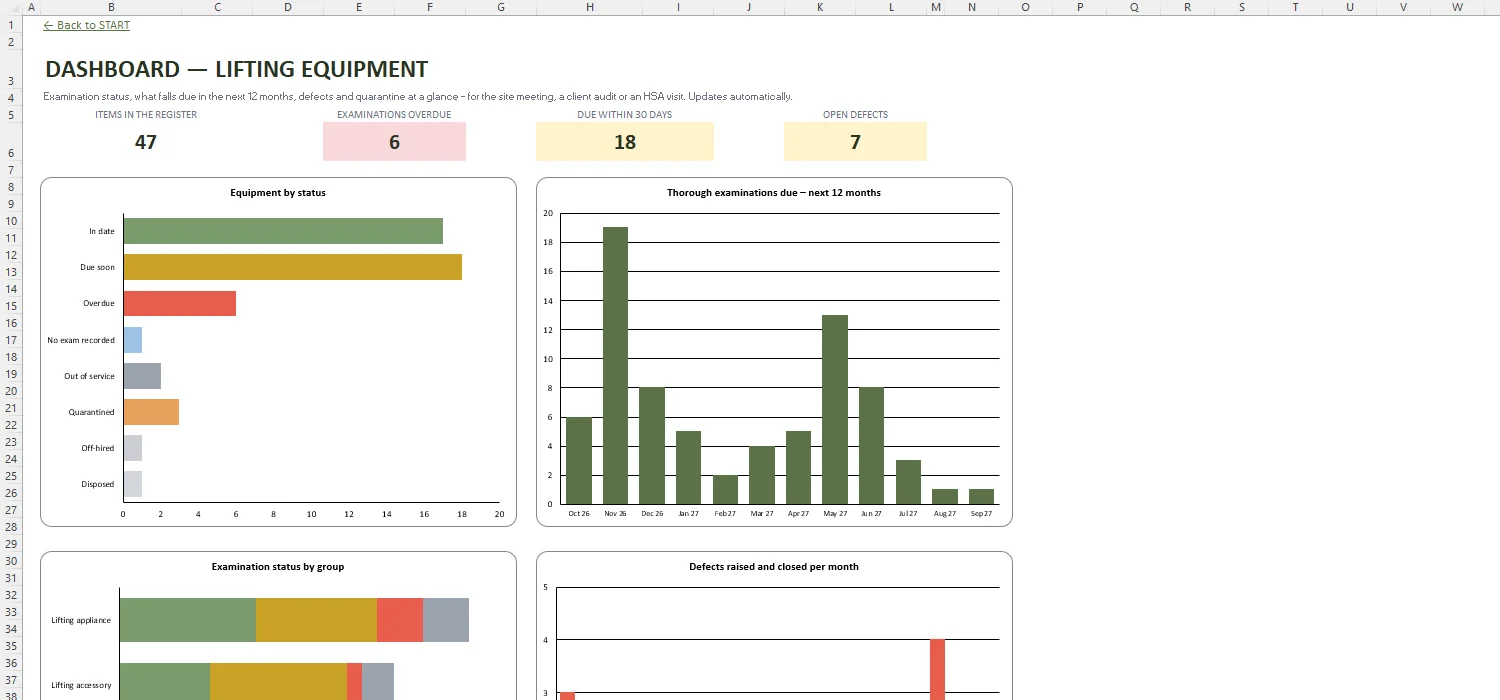Image resolution: width=1500 pixels, height=700 pixels.
Task: Select column A header
Action: (31, 7)
